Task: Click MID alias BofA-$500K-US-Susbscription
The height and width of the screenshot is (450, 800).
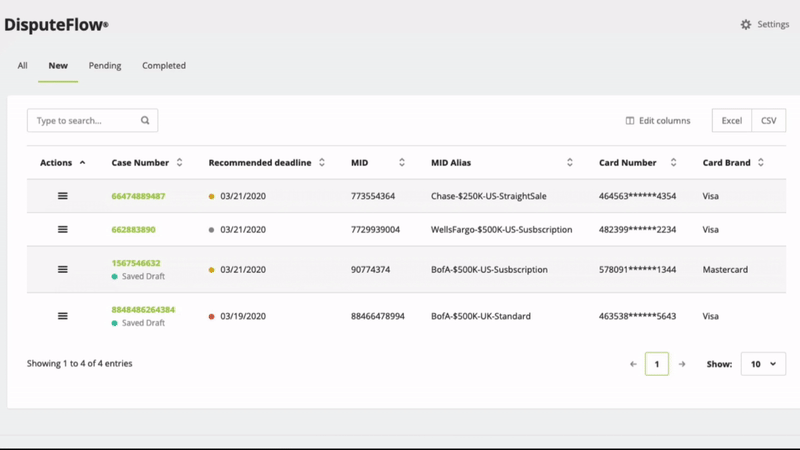Action: point(489,269)
